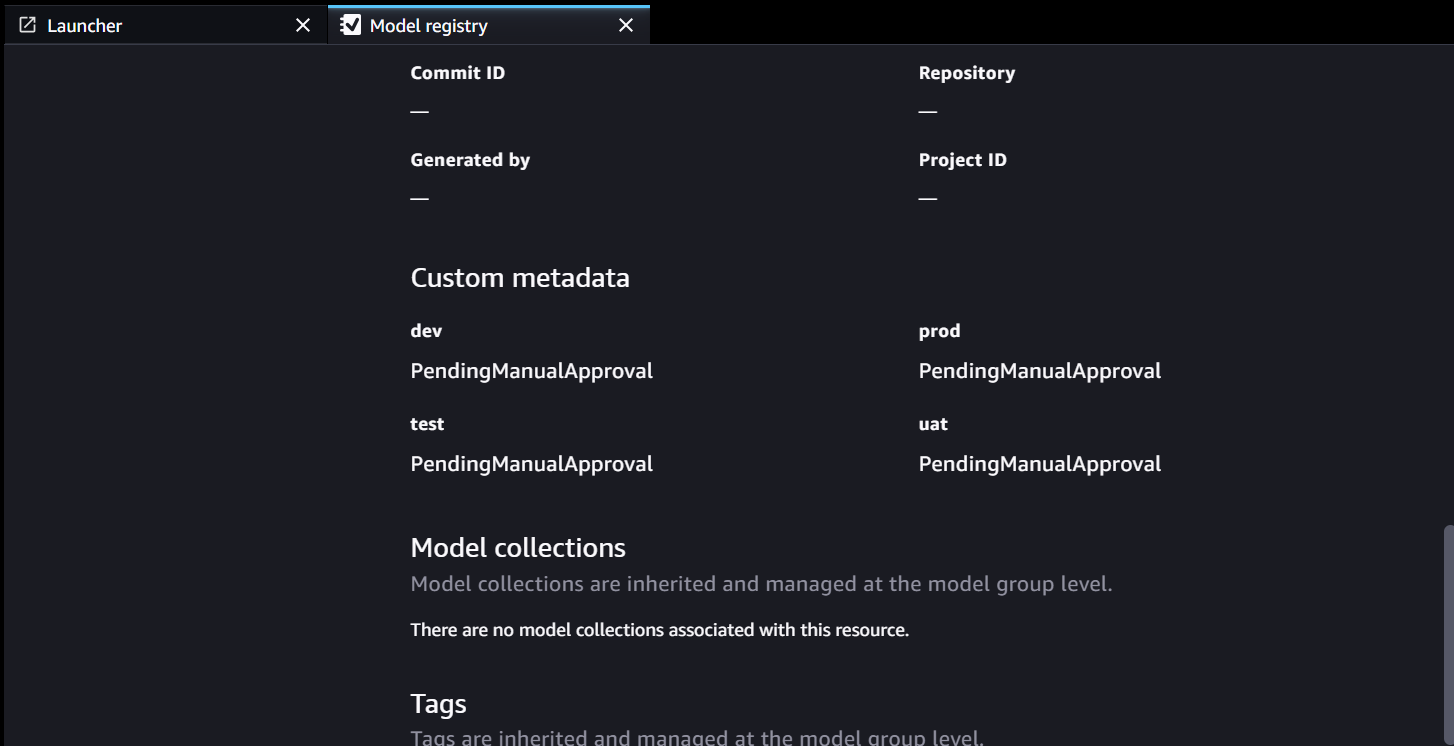Viewport: 1454px width, 746px height.
Task: Click the Project ID dash placeholder
Action: 926,197
